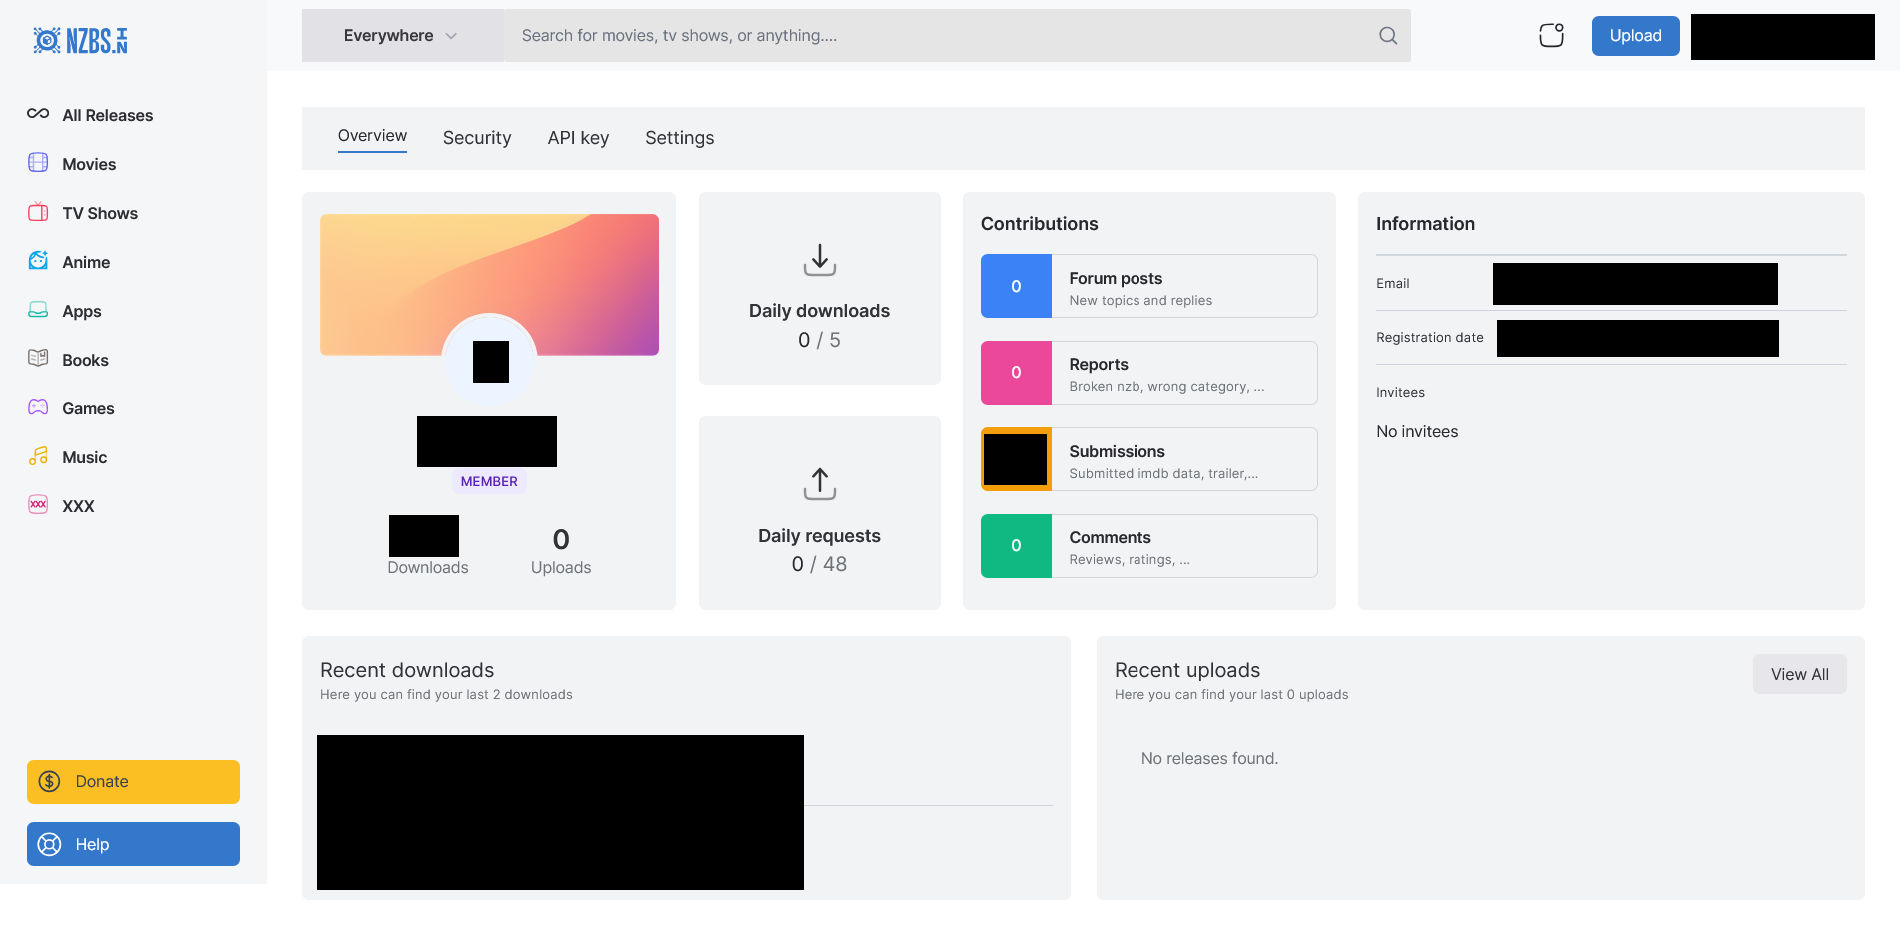Click the Daily downloads arrow icon
The height and width of the screenshot is (926, 1901).
coord(820,260)
